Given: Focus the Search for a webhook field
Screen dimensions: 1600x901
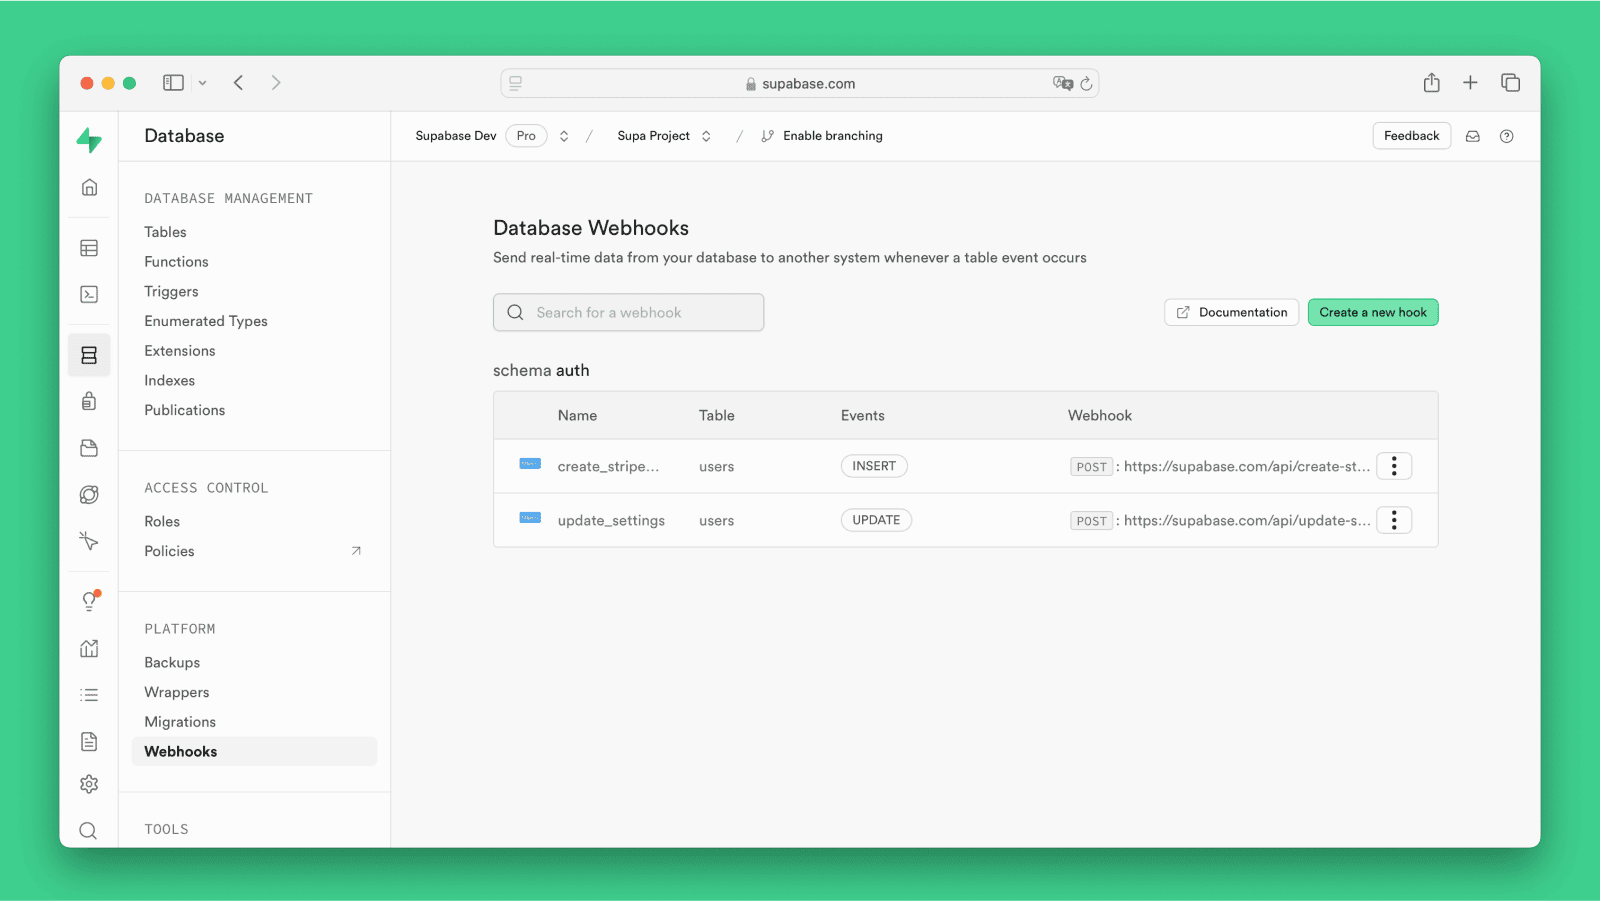Looking at the screenshot, I should point(628,313).
